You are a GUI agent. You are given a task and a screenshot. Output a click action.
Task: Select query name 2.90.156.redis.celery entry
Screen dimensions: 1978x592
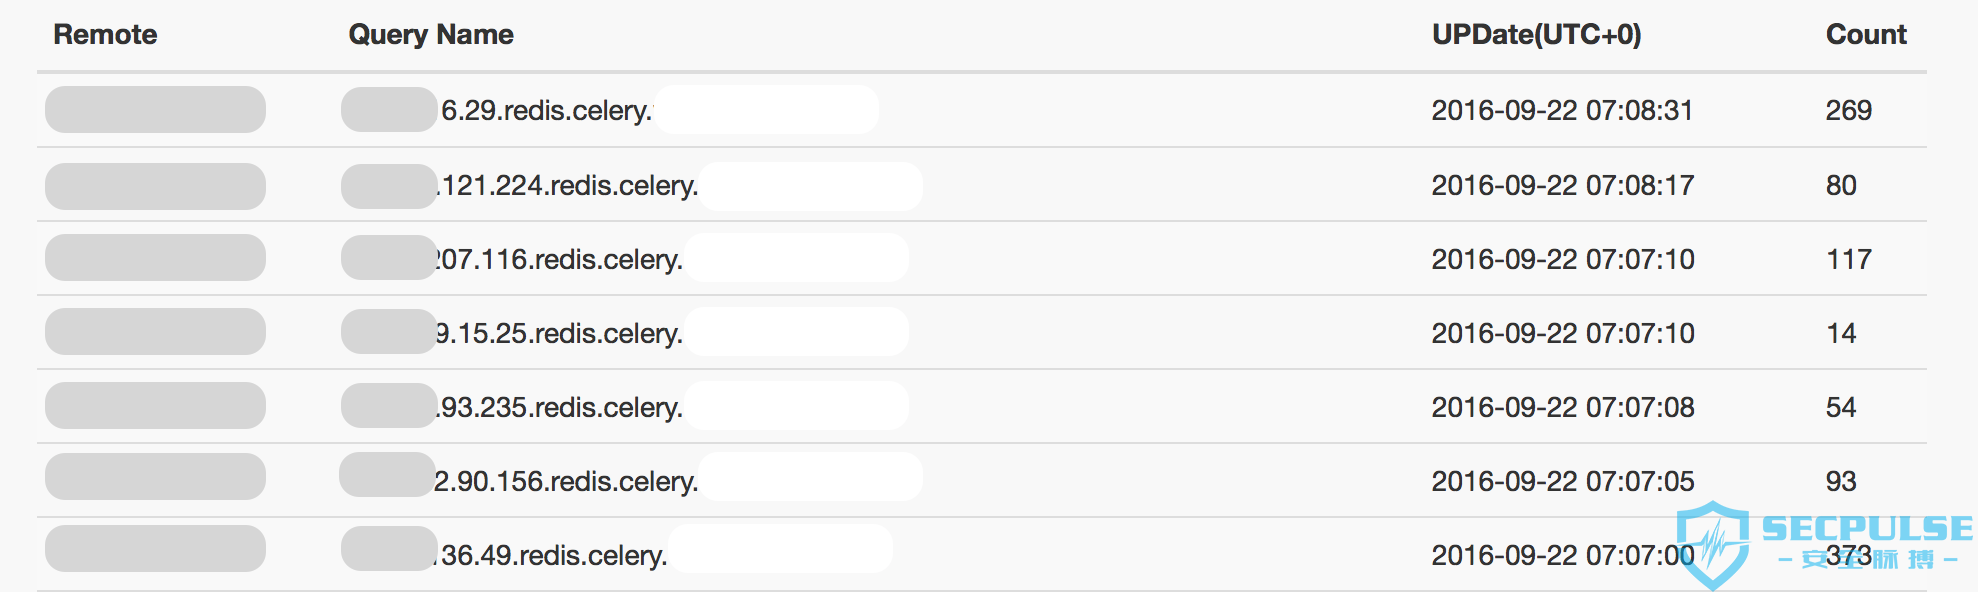[566, 481]
